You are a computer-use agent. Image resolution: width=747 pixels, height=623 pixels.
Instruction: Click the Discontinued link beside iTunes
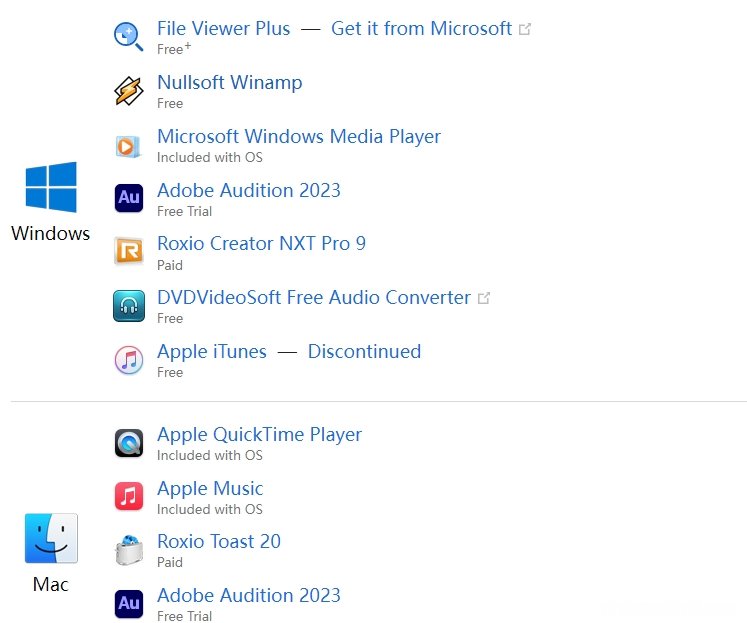click(x=364, y=352)
